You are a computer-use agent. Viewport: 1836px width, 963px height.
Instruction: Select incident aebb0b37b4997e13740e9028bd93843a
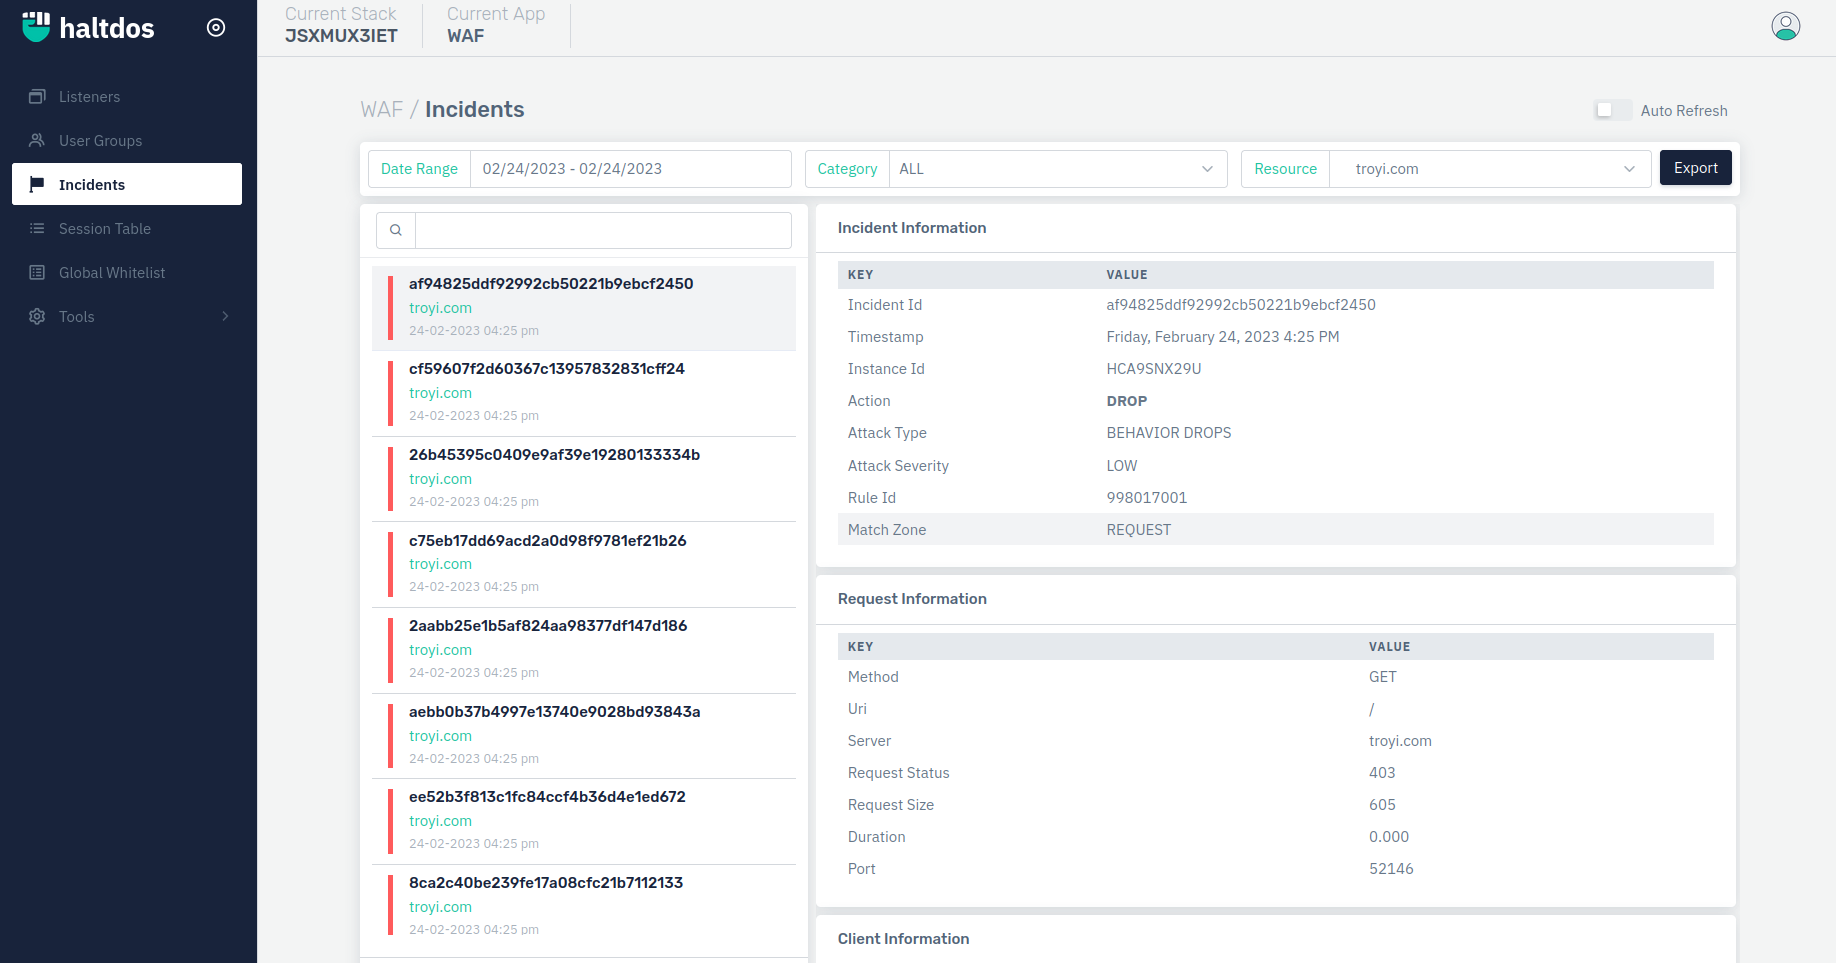pos(584,736)
